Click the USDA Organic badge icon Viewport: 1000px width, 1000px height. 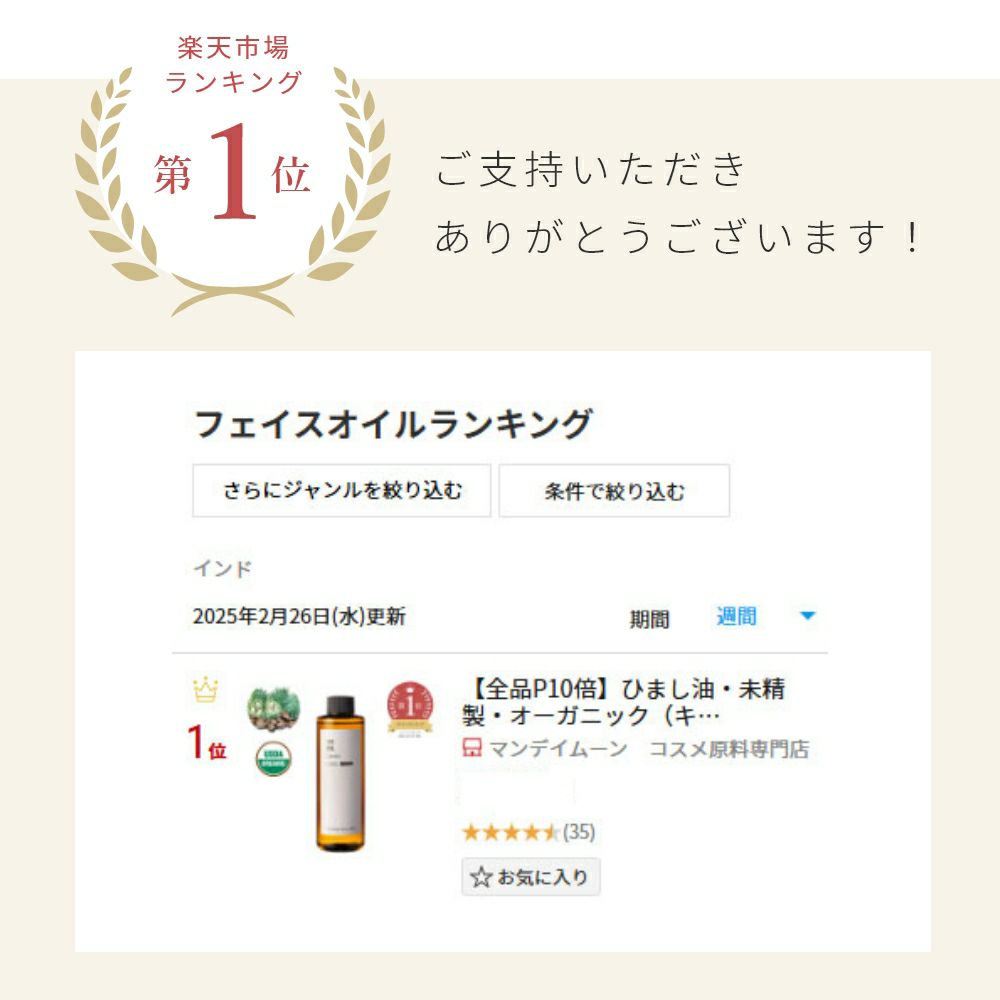tap(274, 758)
